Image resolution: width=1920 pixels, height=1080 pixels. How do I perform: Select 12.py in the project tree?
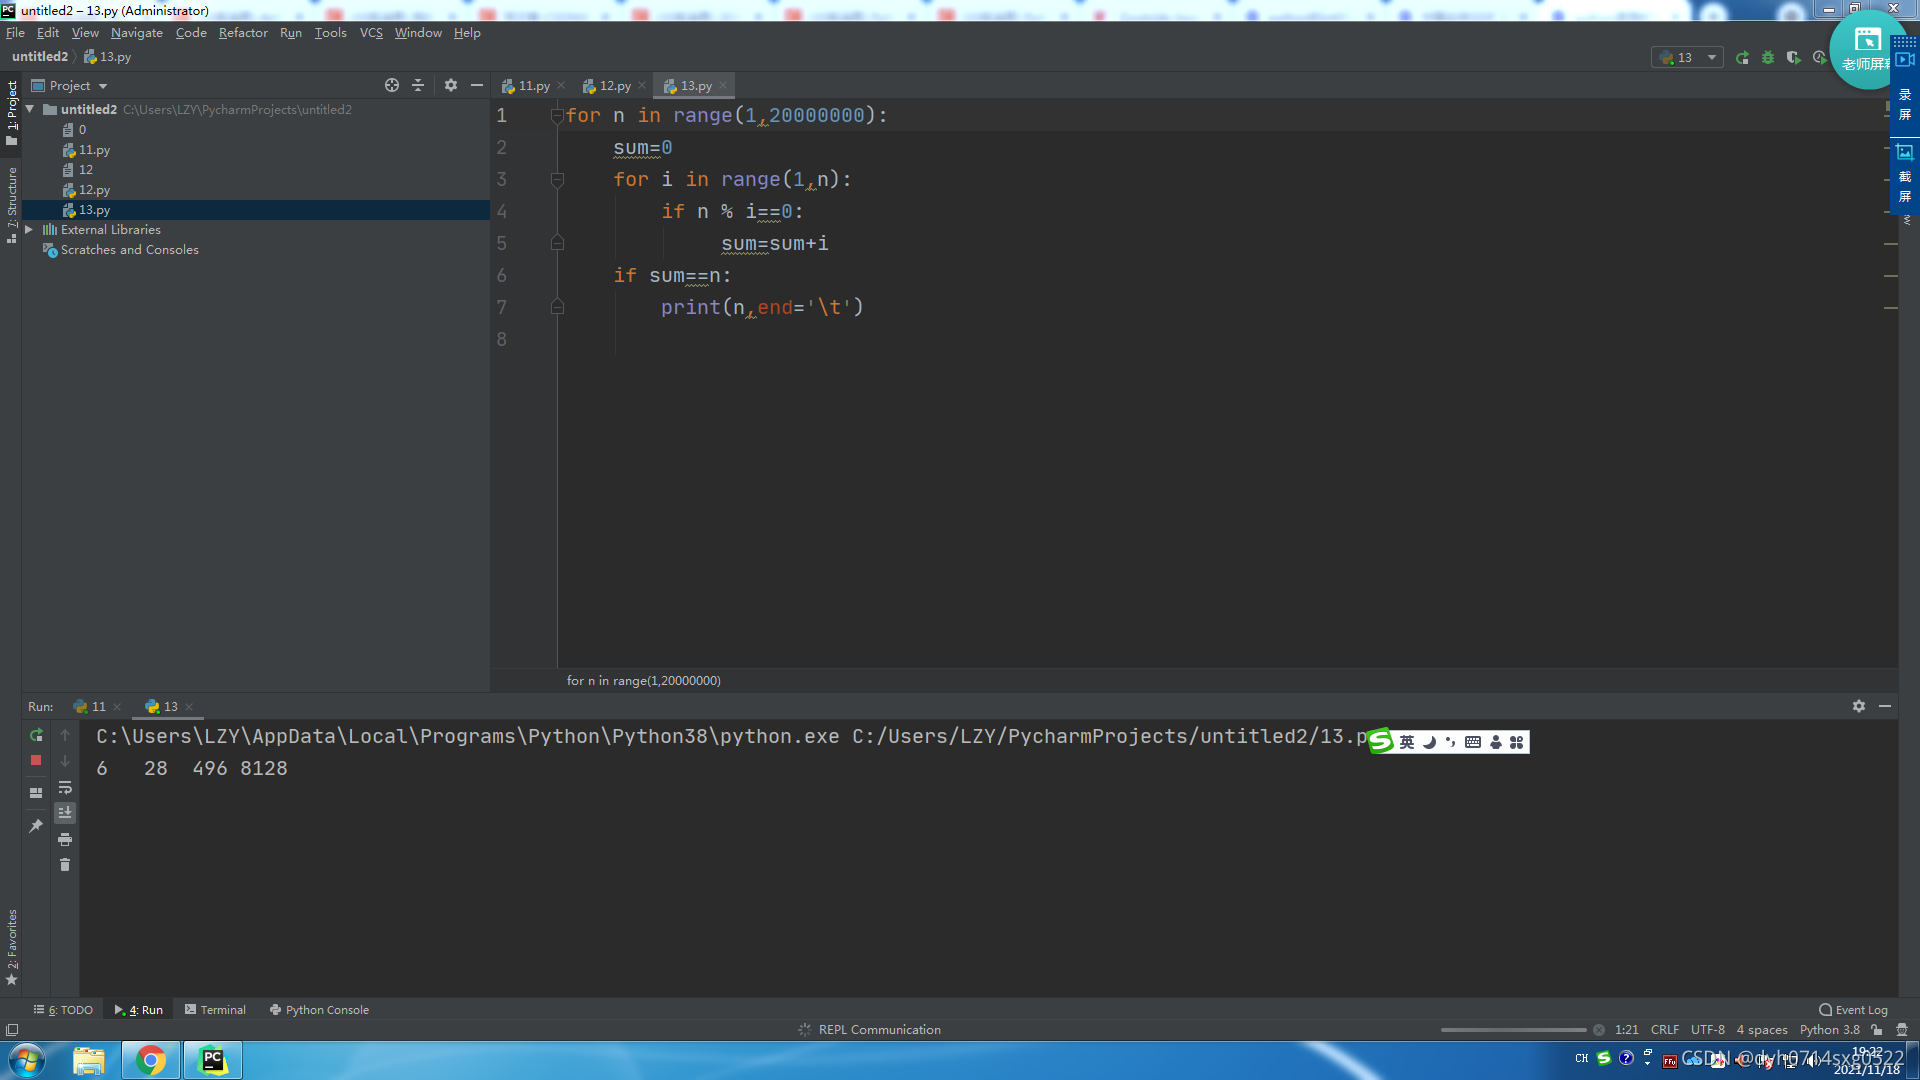(94, 190)
